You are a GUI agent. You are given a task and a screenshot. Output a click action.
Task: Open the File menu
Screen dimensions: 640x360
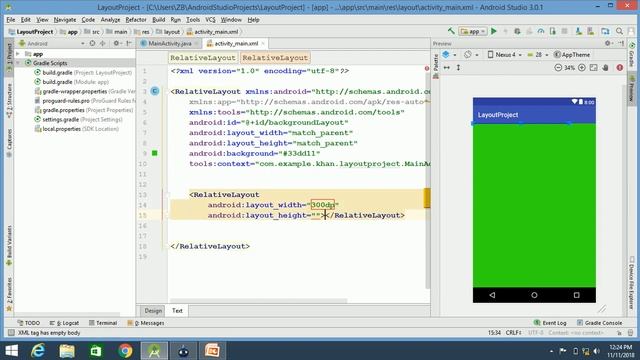coord(11,20)
